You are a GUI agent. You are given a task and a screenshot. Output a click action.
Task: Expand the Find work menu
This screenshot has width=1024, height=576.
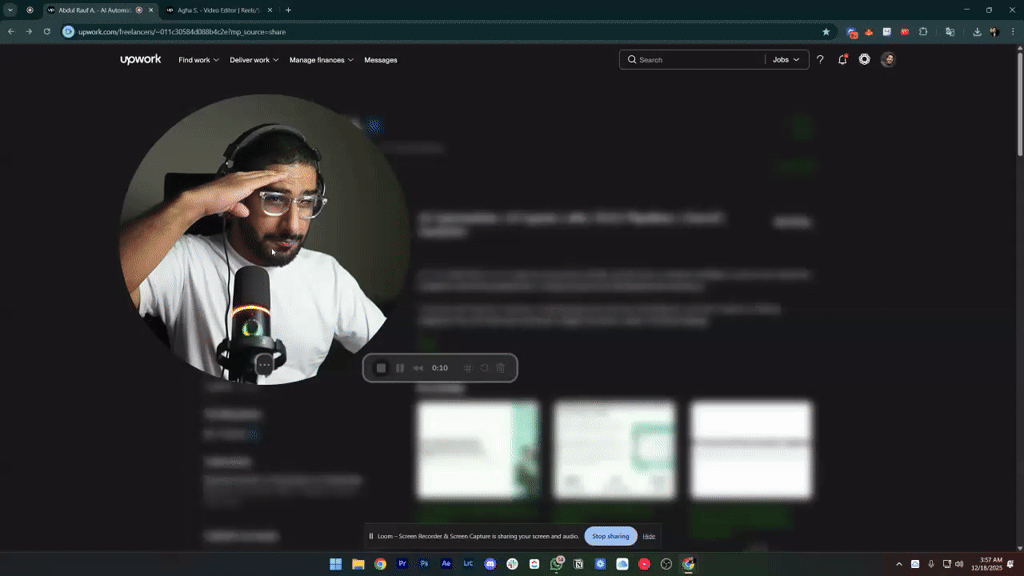(x=199, y=60)
